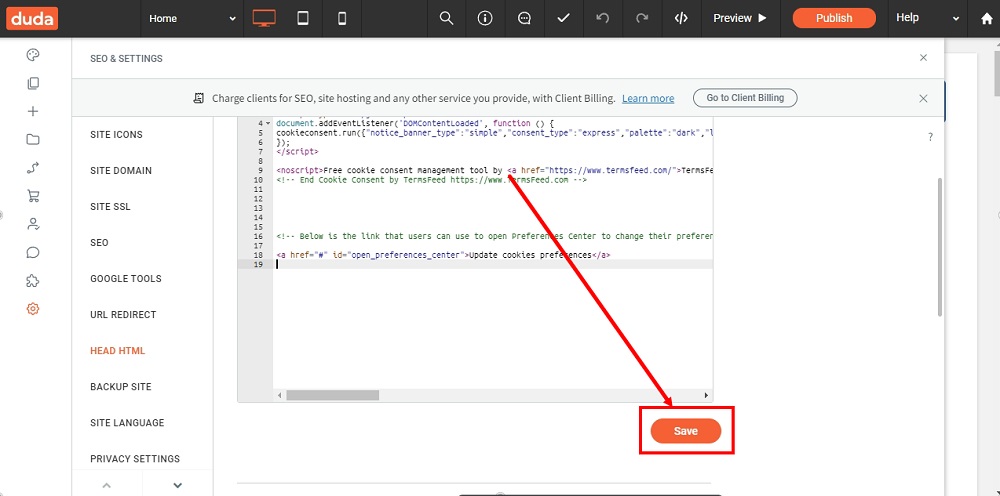The width and height of the screenshot is (1000, 496).
Task: Click the code editor horizontal scrollbar thumb
Action: point(332,395)
